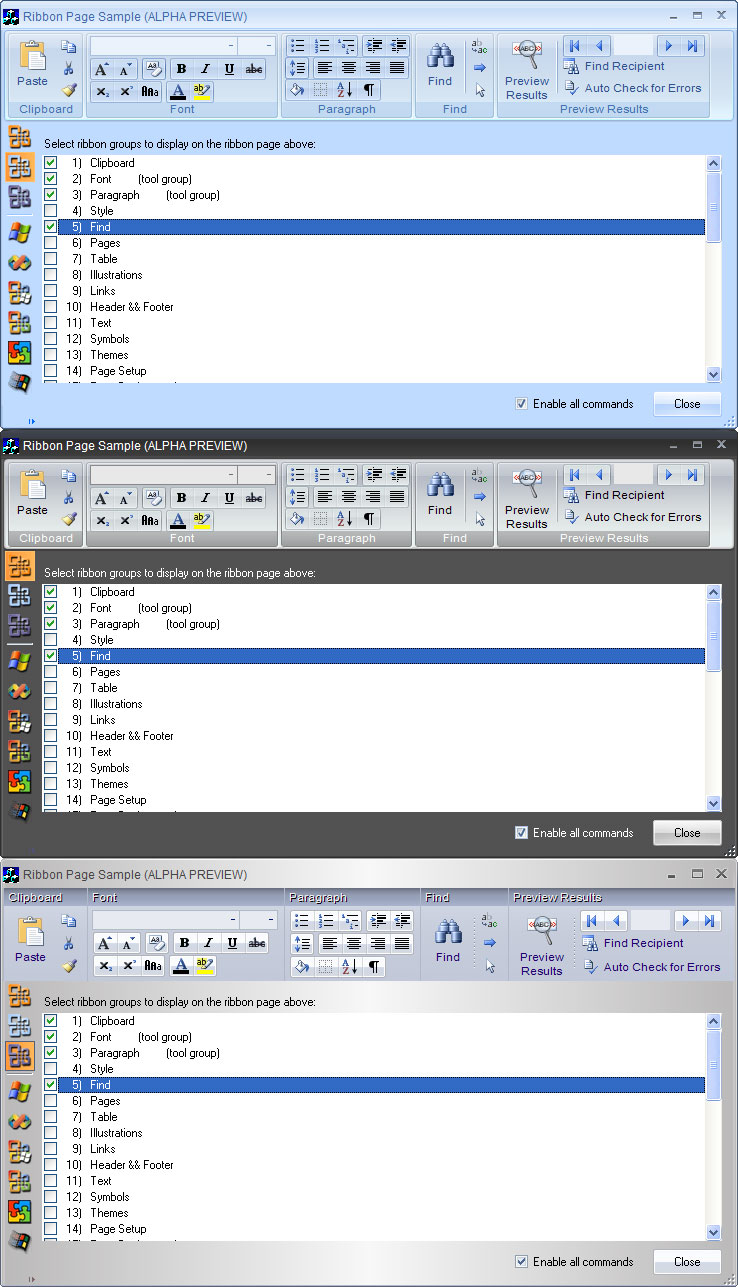Click Line Spacing in the silver window ribbon
Viewport: 738px width, 1287px height.
coord(301,943)
